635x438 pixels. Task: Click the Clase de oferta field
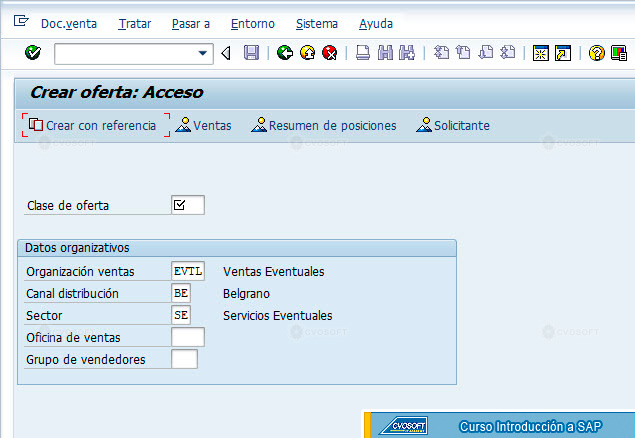[188, 205]
